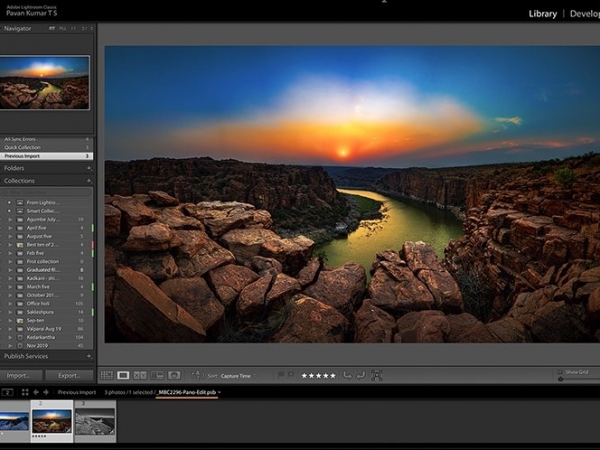600x450 pixels.
Task: Rotate photo clockwise
Action: (x=360, y=375)
